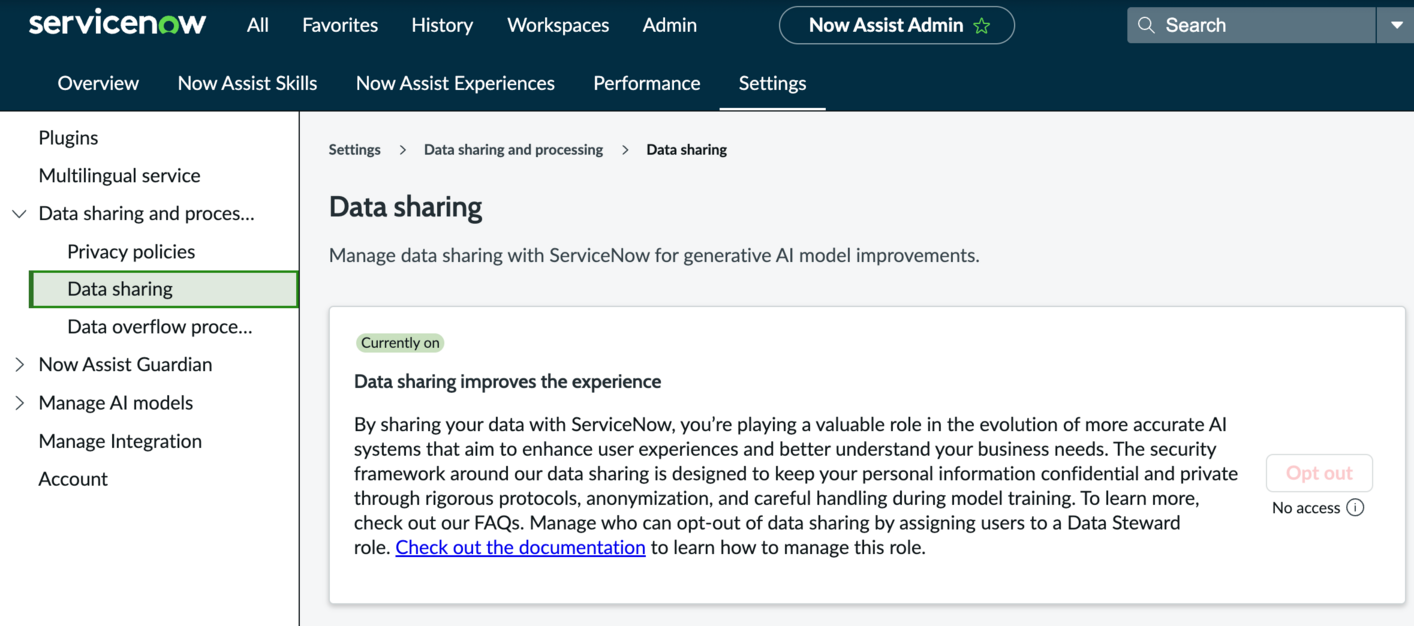Open the Workspaces menu
The width and height of the screenshot is (1414, 626).
point(558,25)
